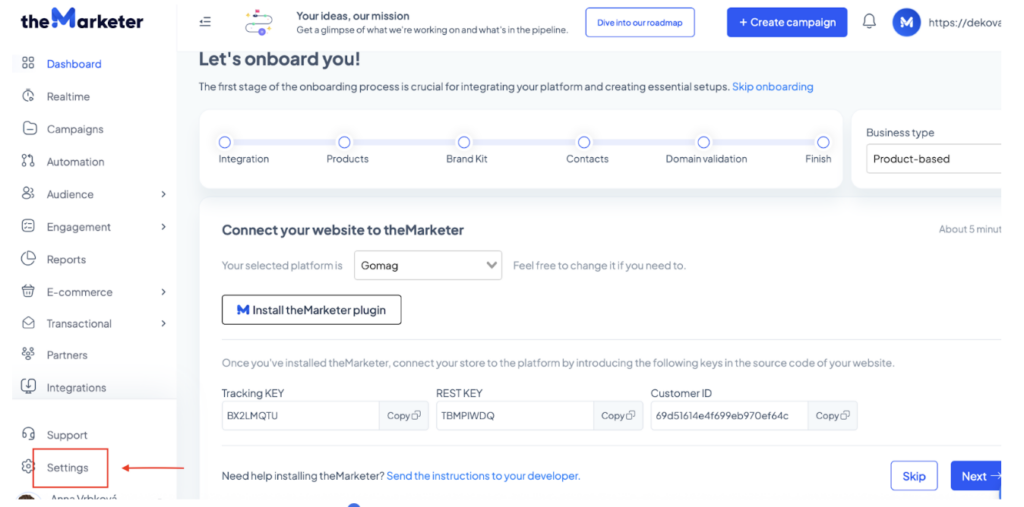Click the Automation icon in sidebar
The height and width of the screenshot is (507, 1024).
(28, 161)
